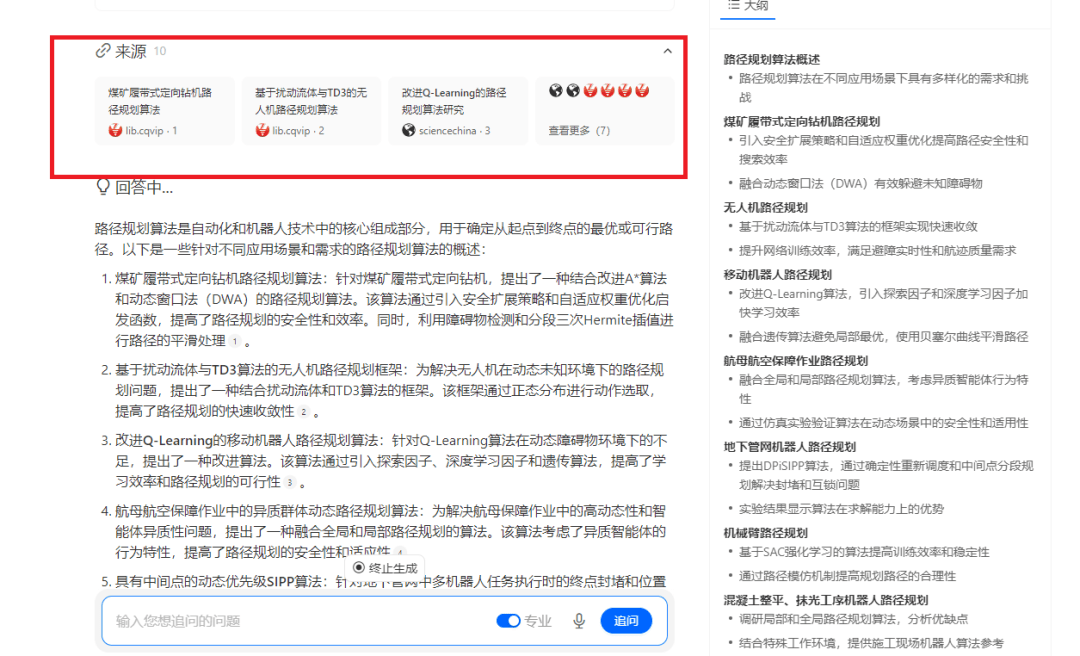This screenshot has height=656, width=1080.
Task: Select 机械臂路径规划 outline heading
Action: 765,533
